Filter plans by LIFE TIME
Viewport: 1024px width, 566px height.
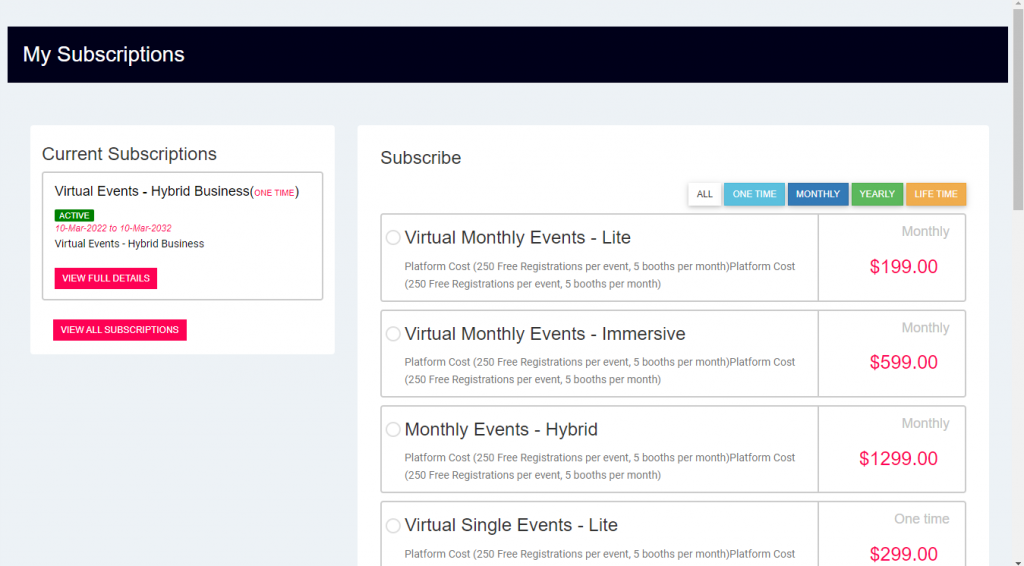pos(936,194)
